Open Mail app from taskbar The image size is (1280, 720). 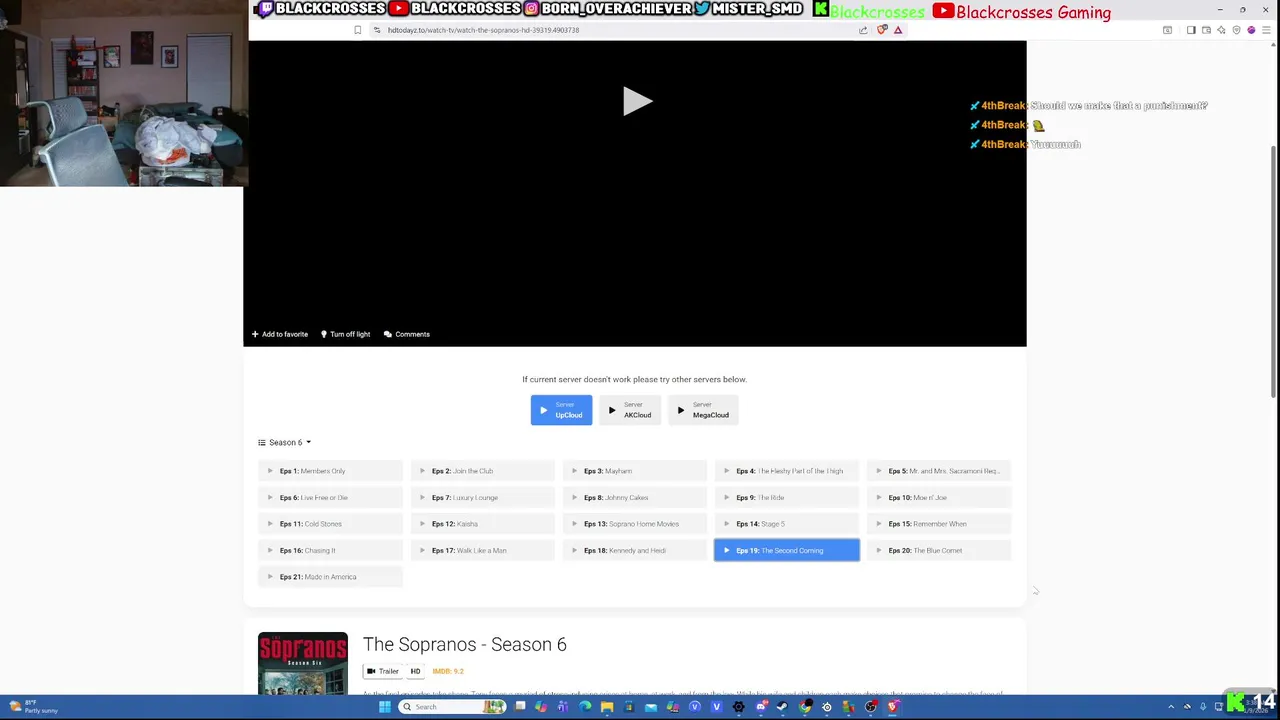point(651,707)
